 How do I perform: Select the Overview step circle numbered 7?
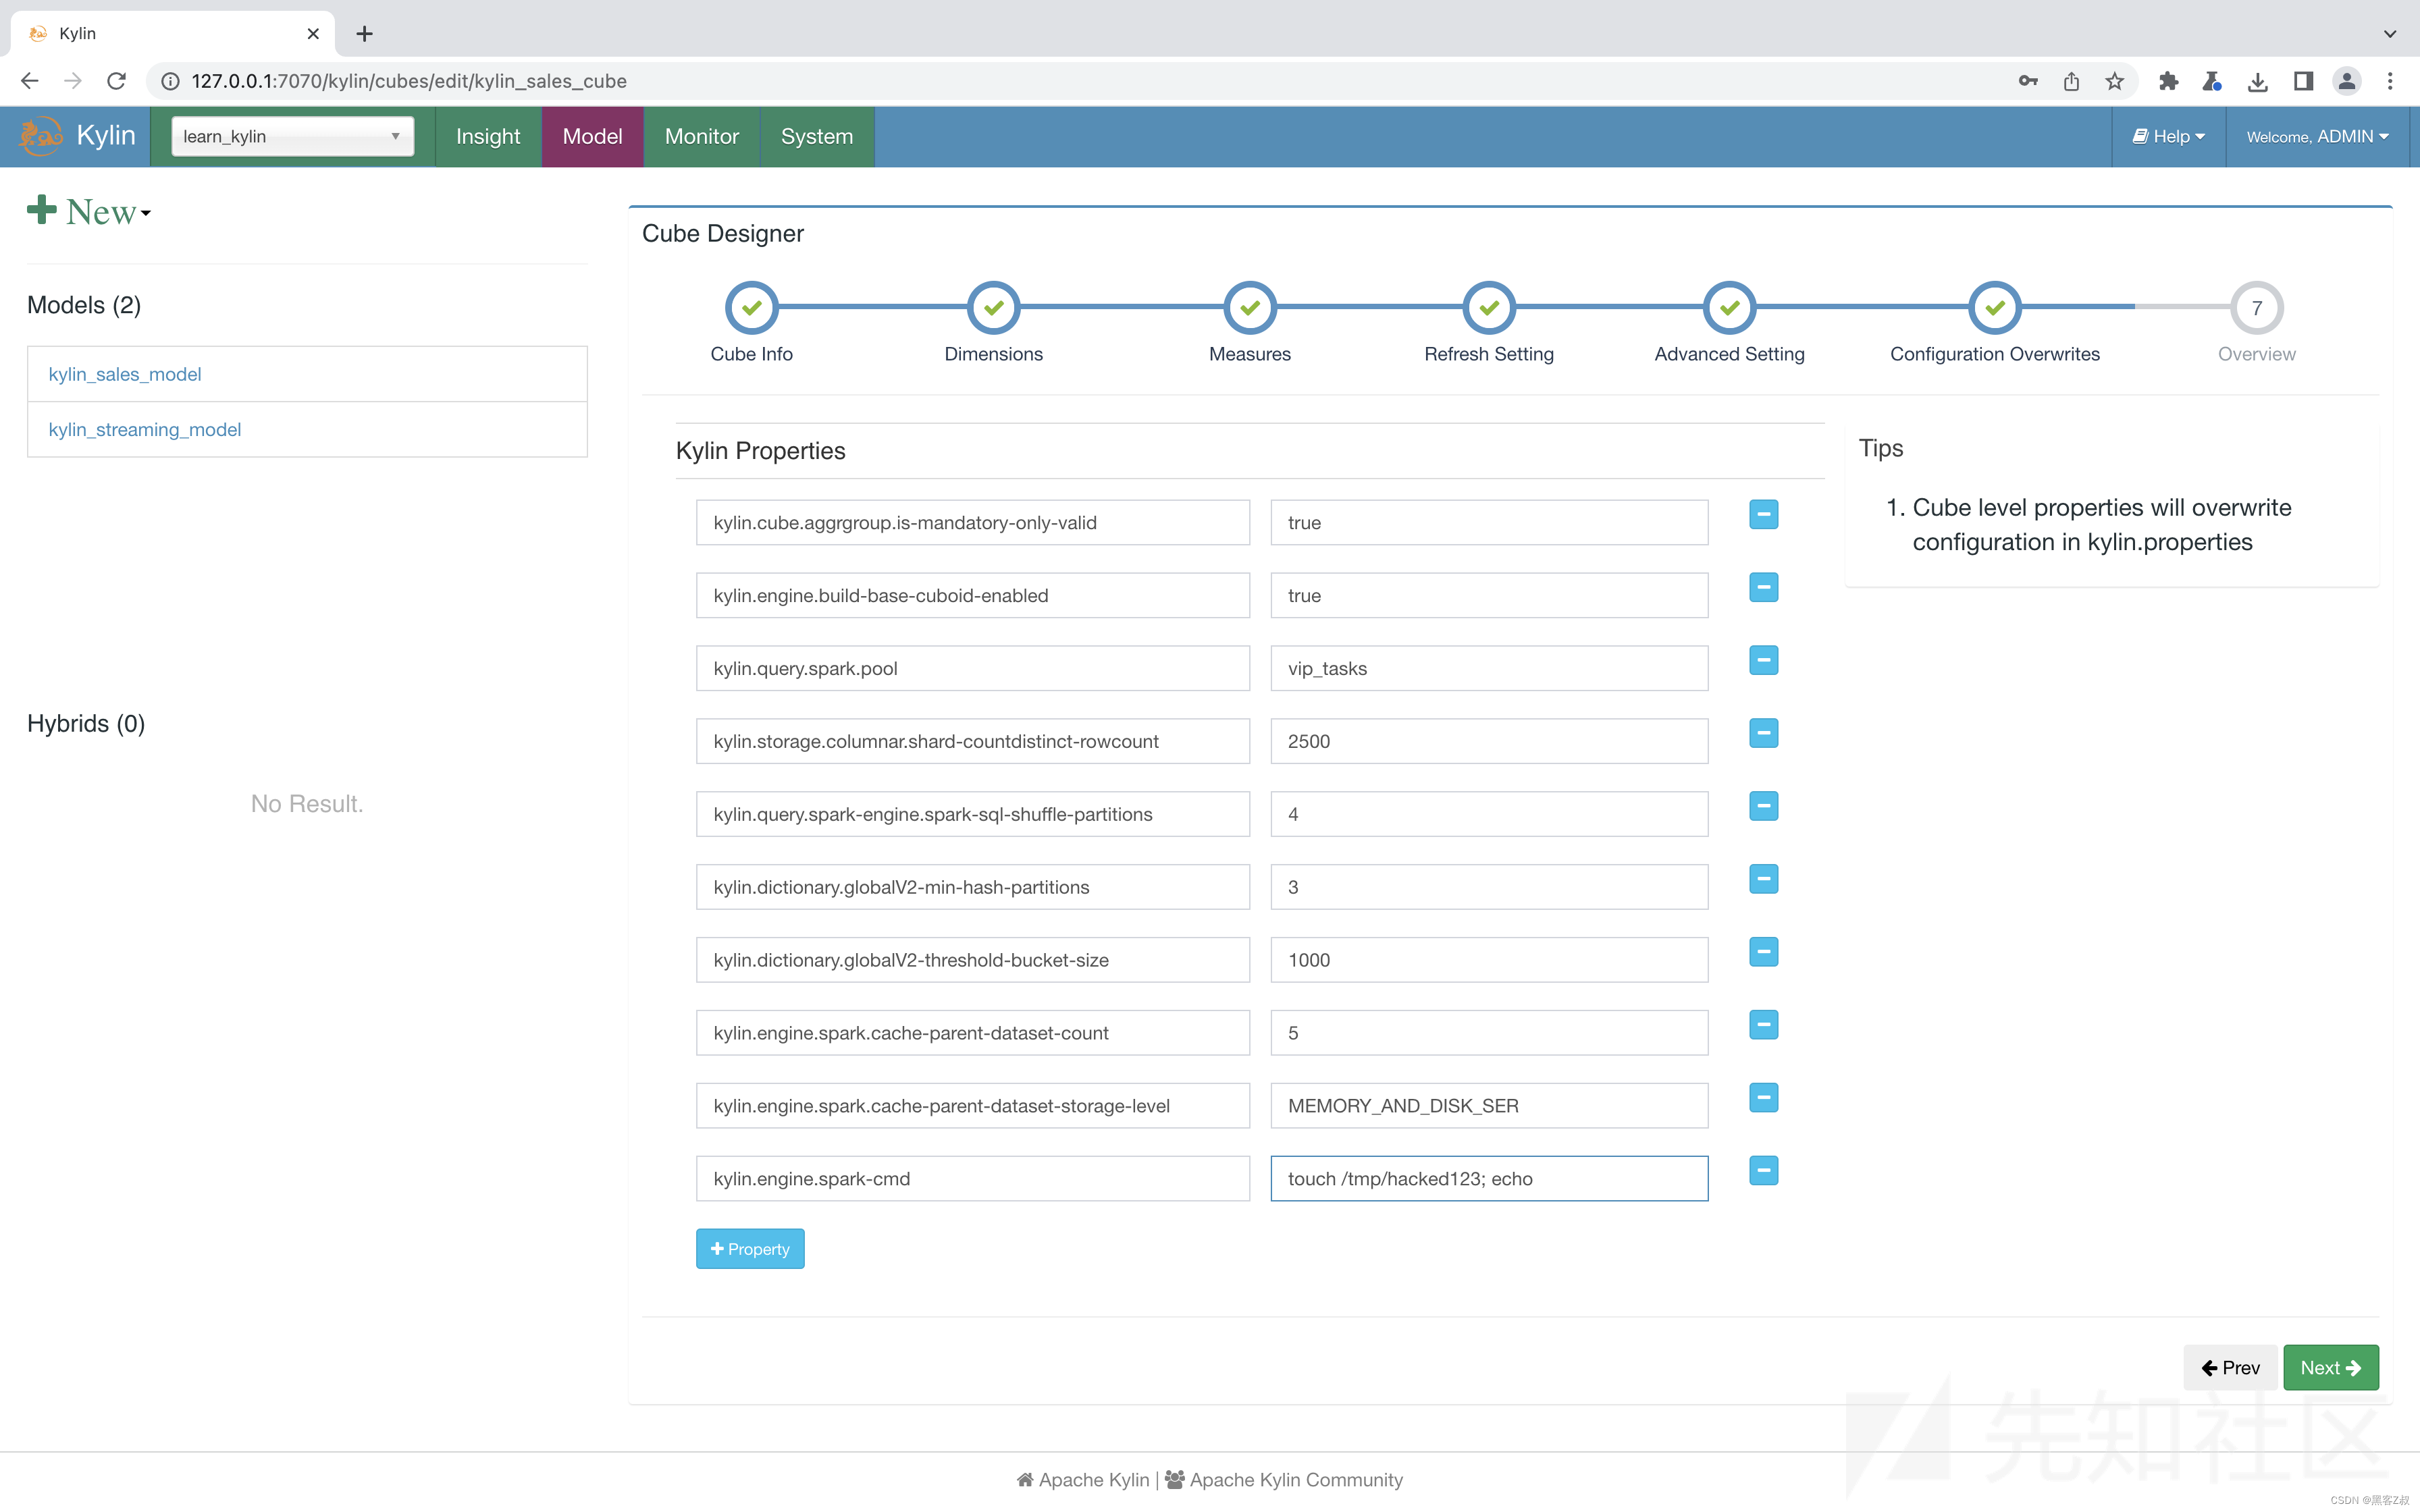pyautogui.click(x=2256, y=307)
